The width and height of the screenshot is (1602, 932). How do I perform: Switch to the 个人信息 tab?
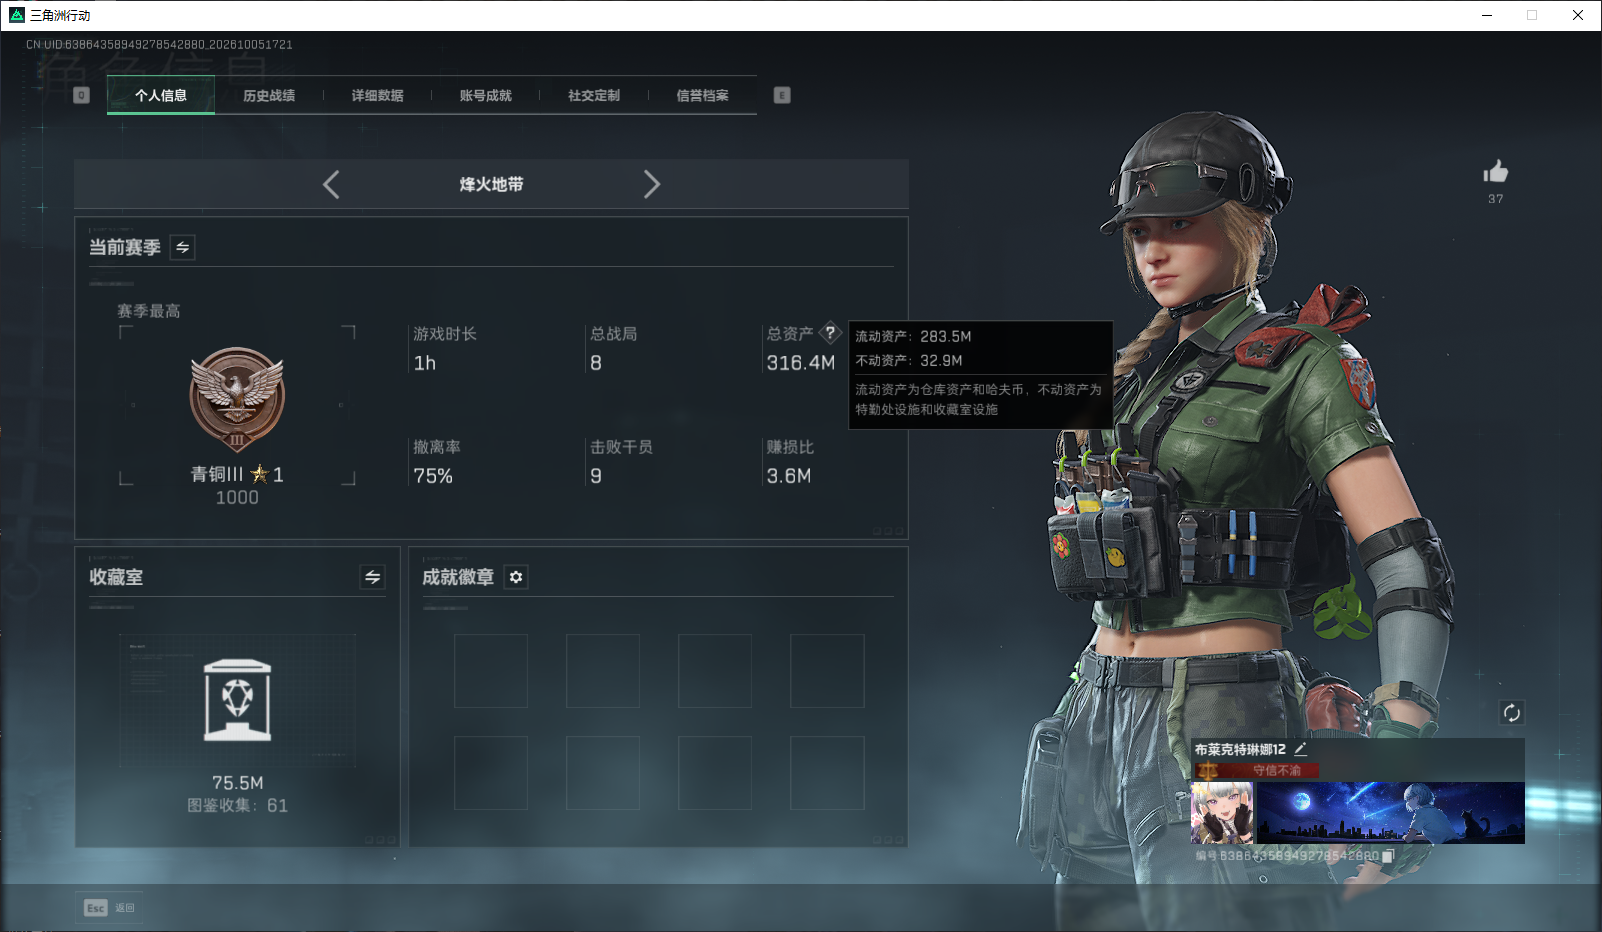161,95
